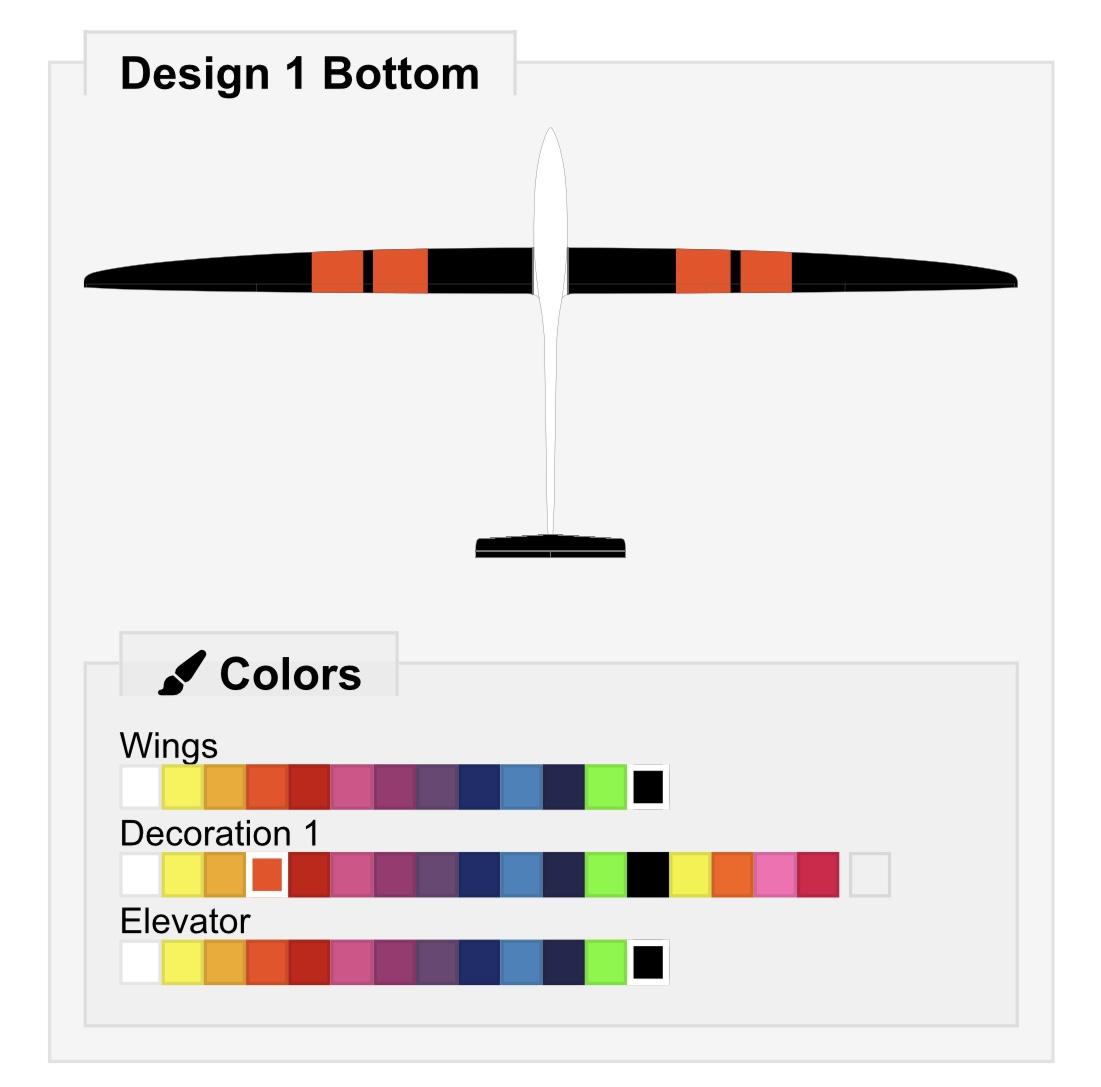Pick navy blue swatch for Elevator
The width and height of the screenshot is (1101, 1087).
click(479, 963)
